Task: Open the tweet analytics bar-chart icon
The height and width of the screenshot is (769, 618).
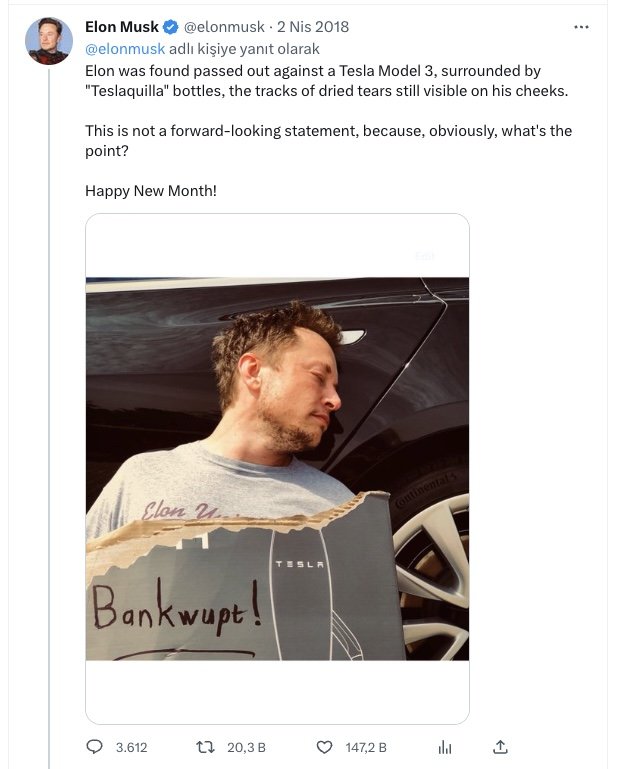Action: pyautogui.click(x=446, y=747)
